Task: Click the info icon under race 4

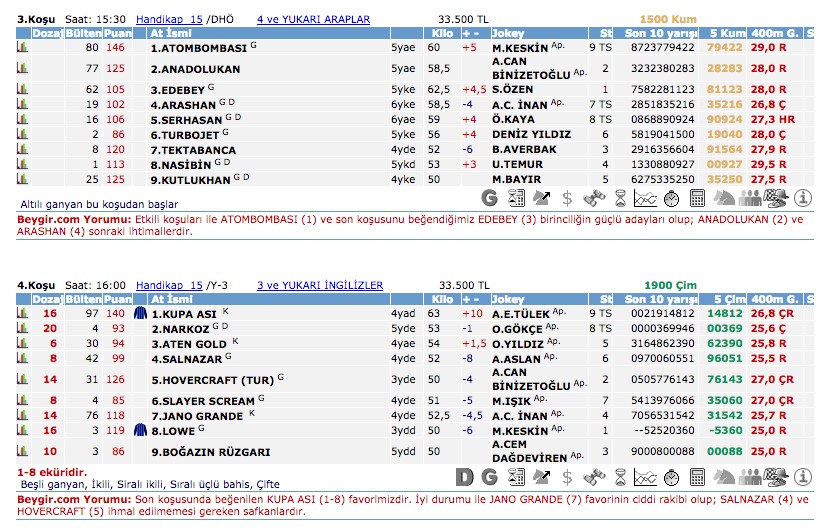Action: tap(803, 478)
